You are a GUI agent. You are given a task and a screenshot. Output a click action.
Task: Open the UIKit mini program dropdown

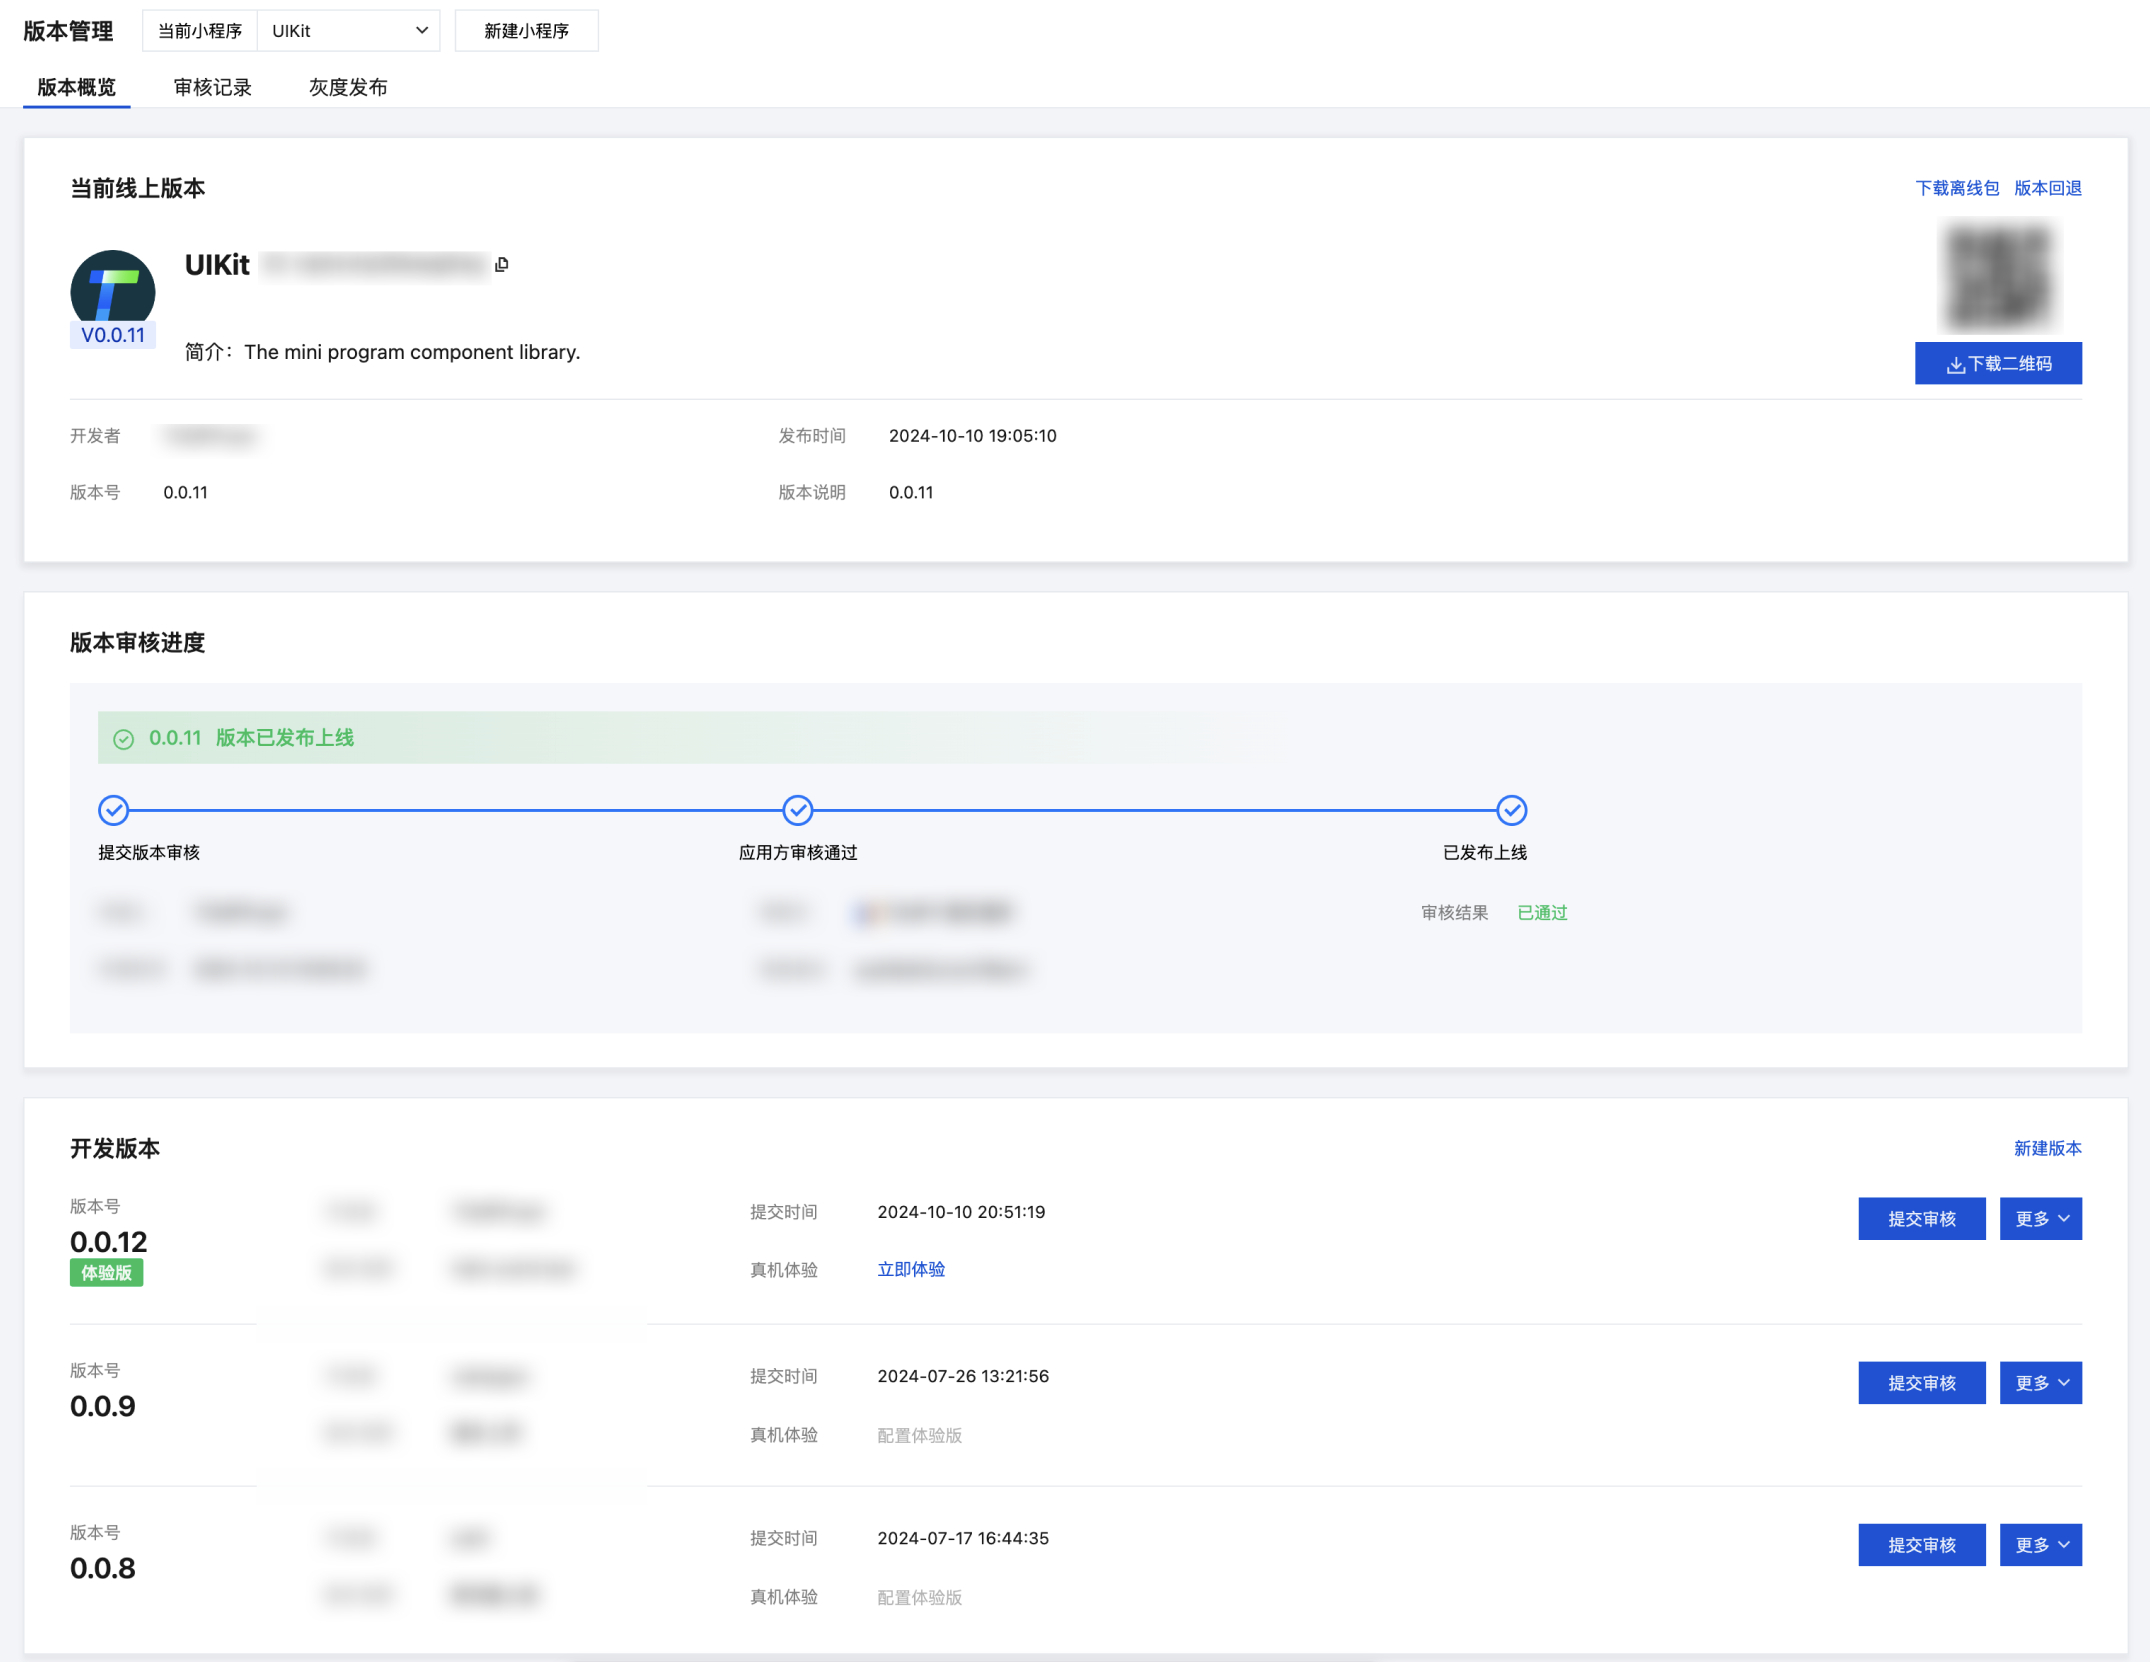pyautogui.click(x=348, y=31)
